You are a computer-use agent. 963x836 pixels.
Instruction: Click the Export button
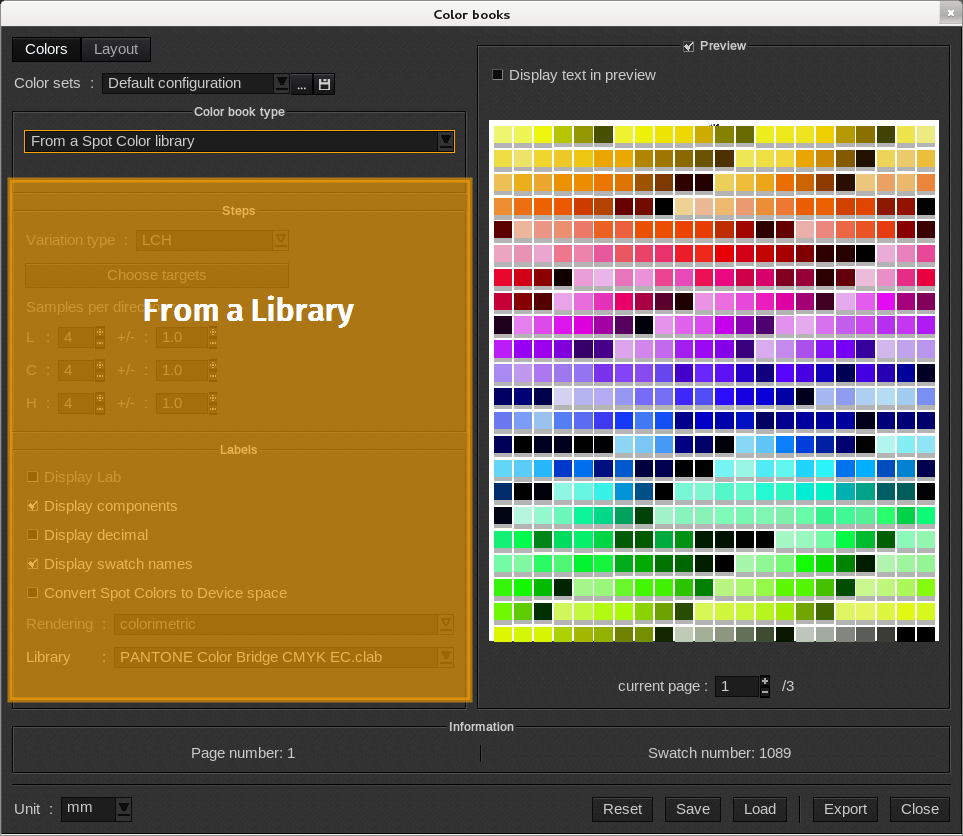point(845,809)
